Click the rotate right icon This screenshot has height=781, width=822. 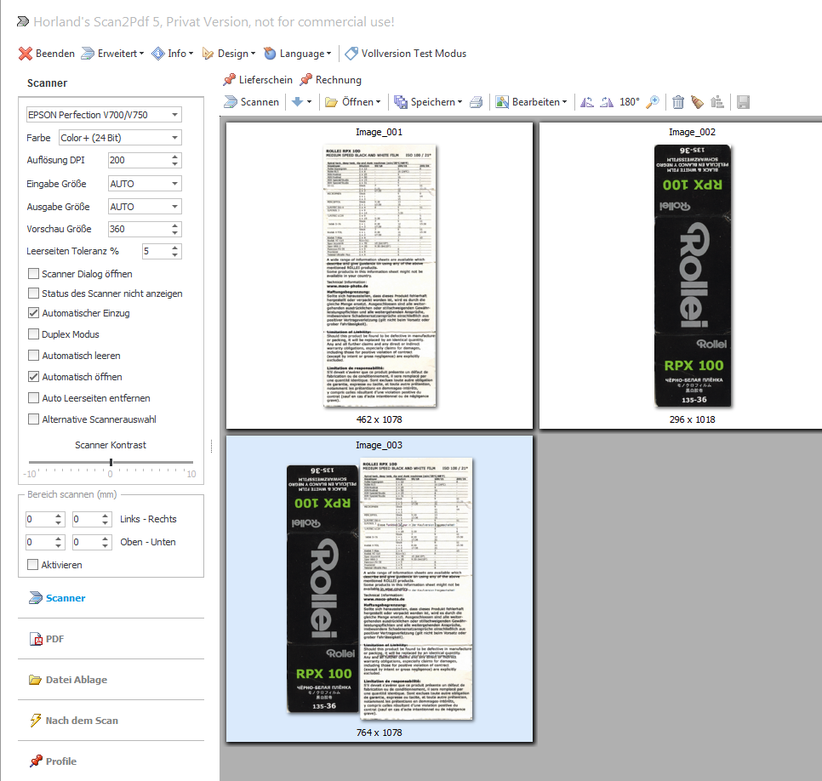pyautogui.click(x=607, y=102)
